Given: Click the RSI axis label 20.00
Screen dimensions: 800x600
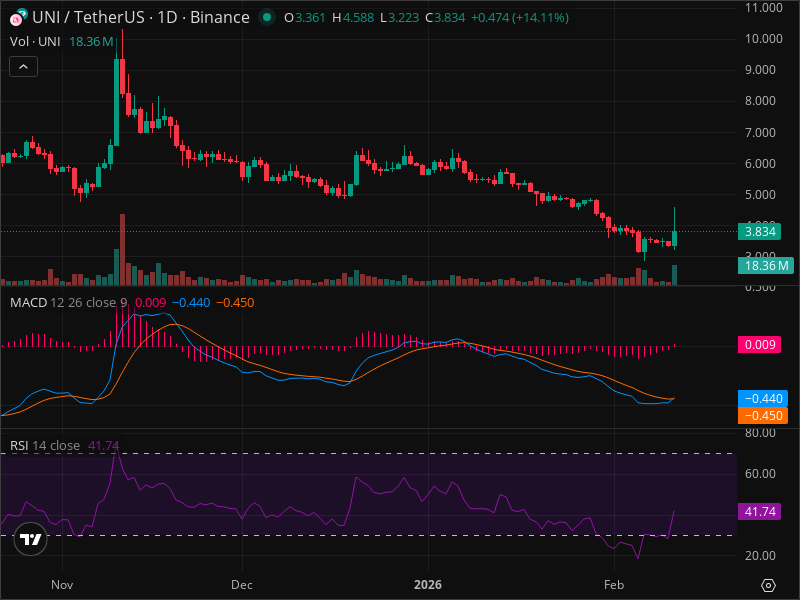Looking at the screenshot, I should coord(760,556).
